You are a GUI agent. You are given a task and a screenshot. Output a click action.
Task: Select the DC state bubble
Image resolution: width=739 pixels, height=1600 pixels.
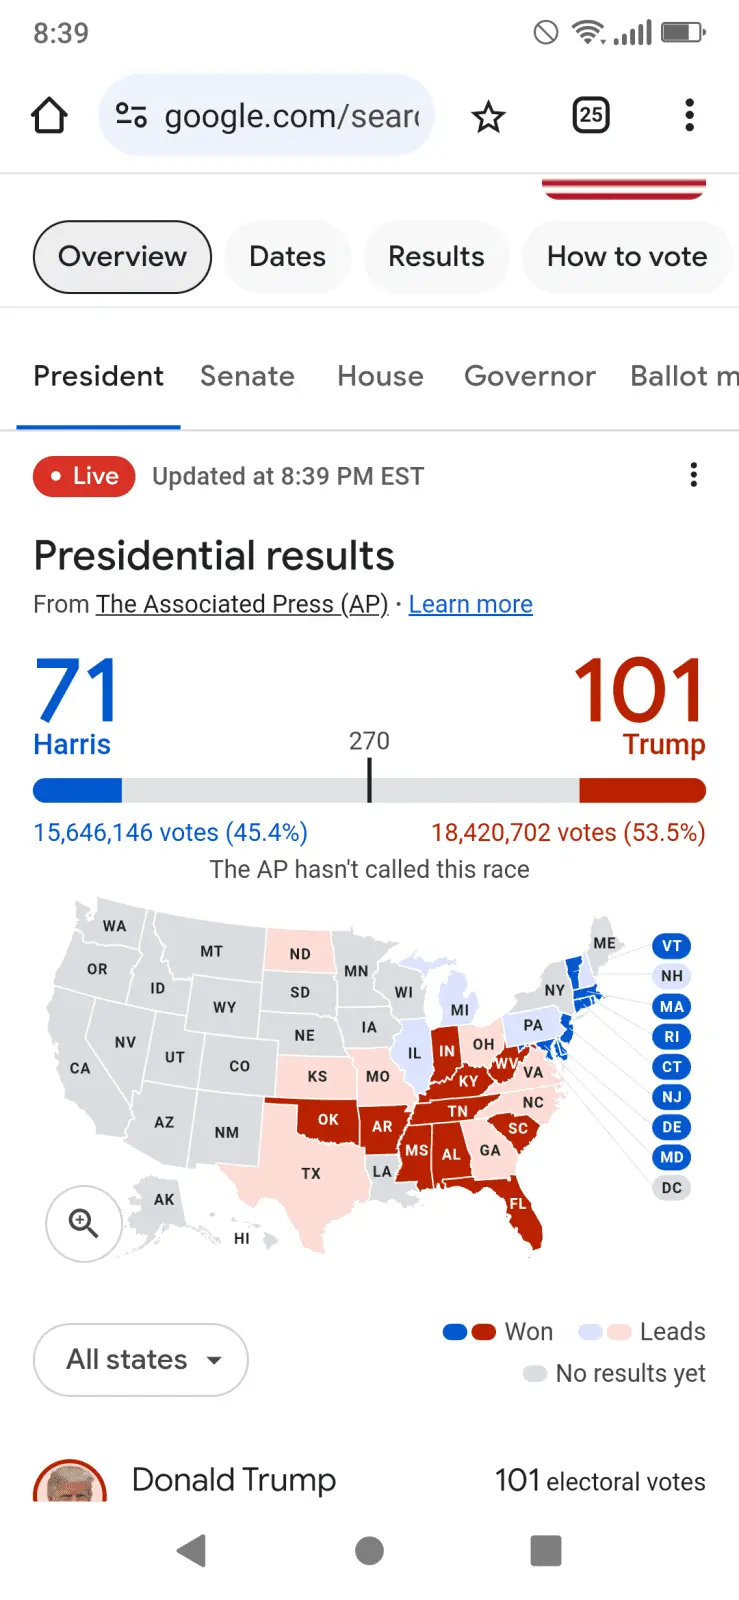coord(671,1188)
